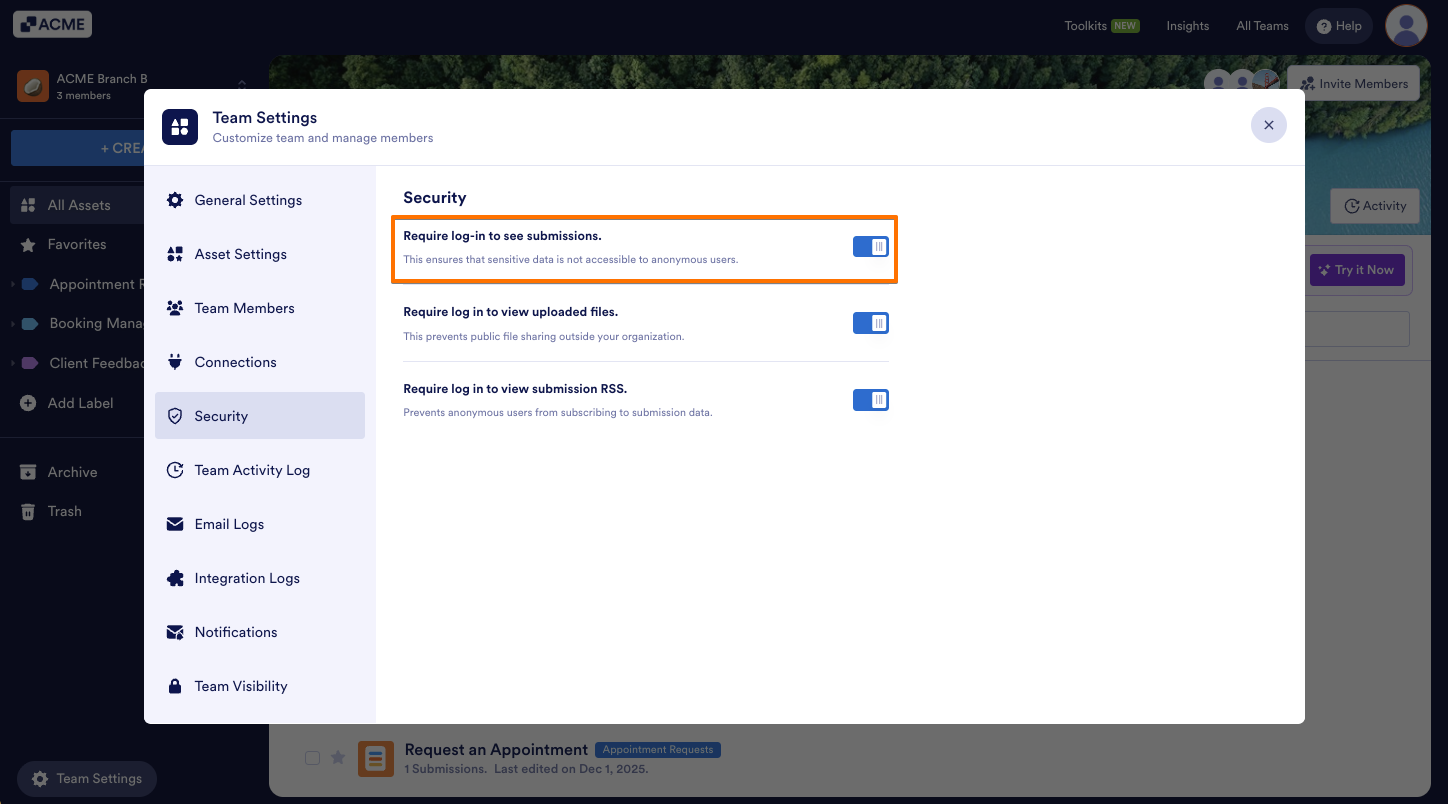Toggle Require log in to view uploaded files
1448x804 pixels.
[x=871, y=323]
